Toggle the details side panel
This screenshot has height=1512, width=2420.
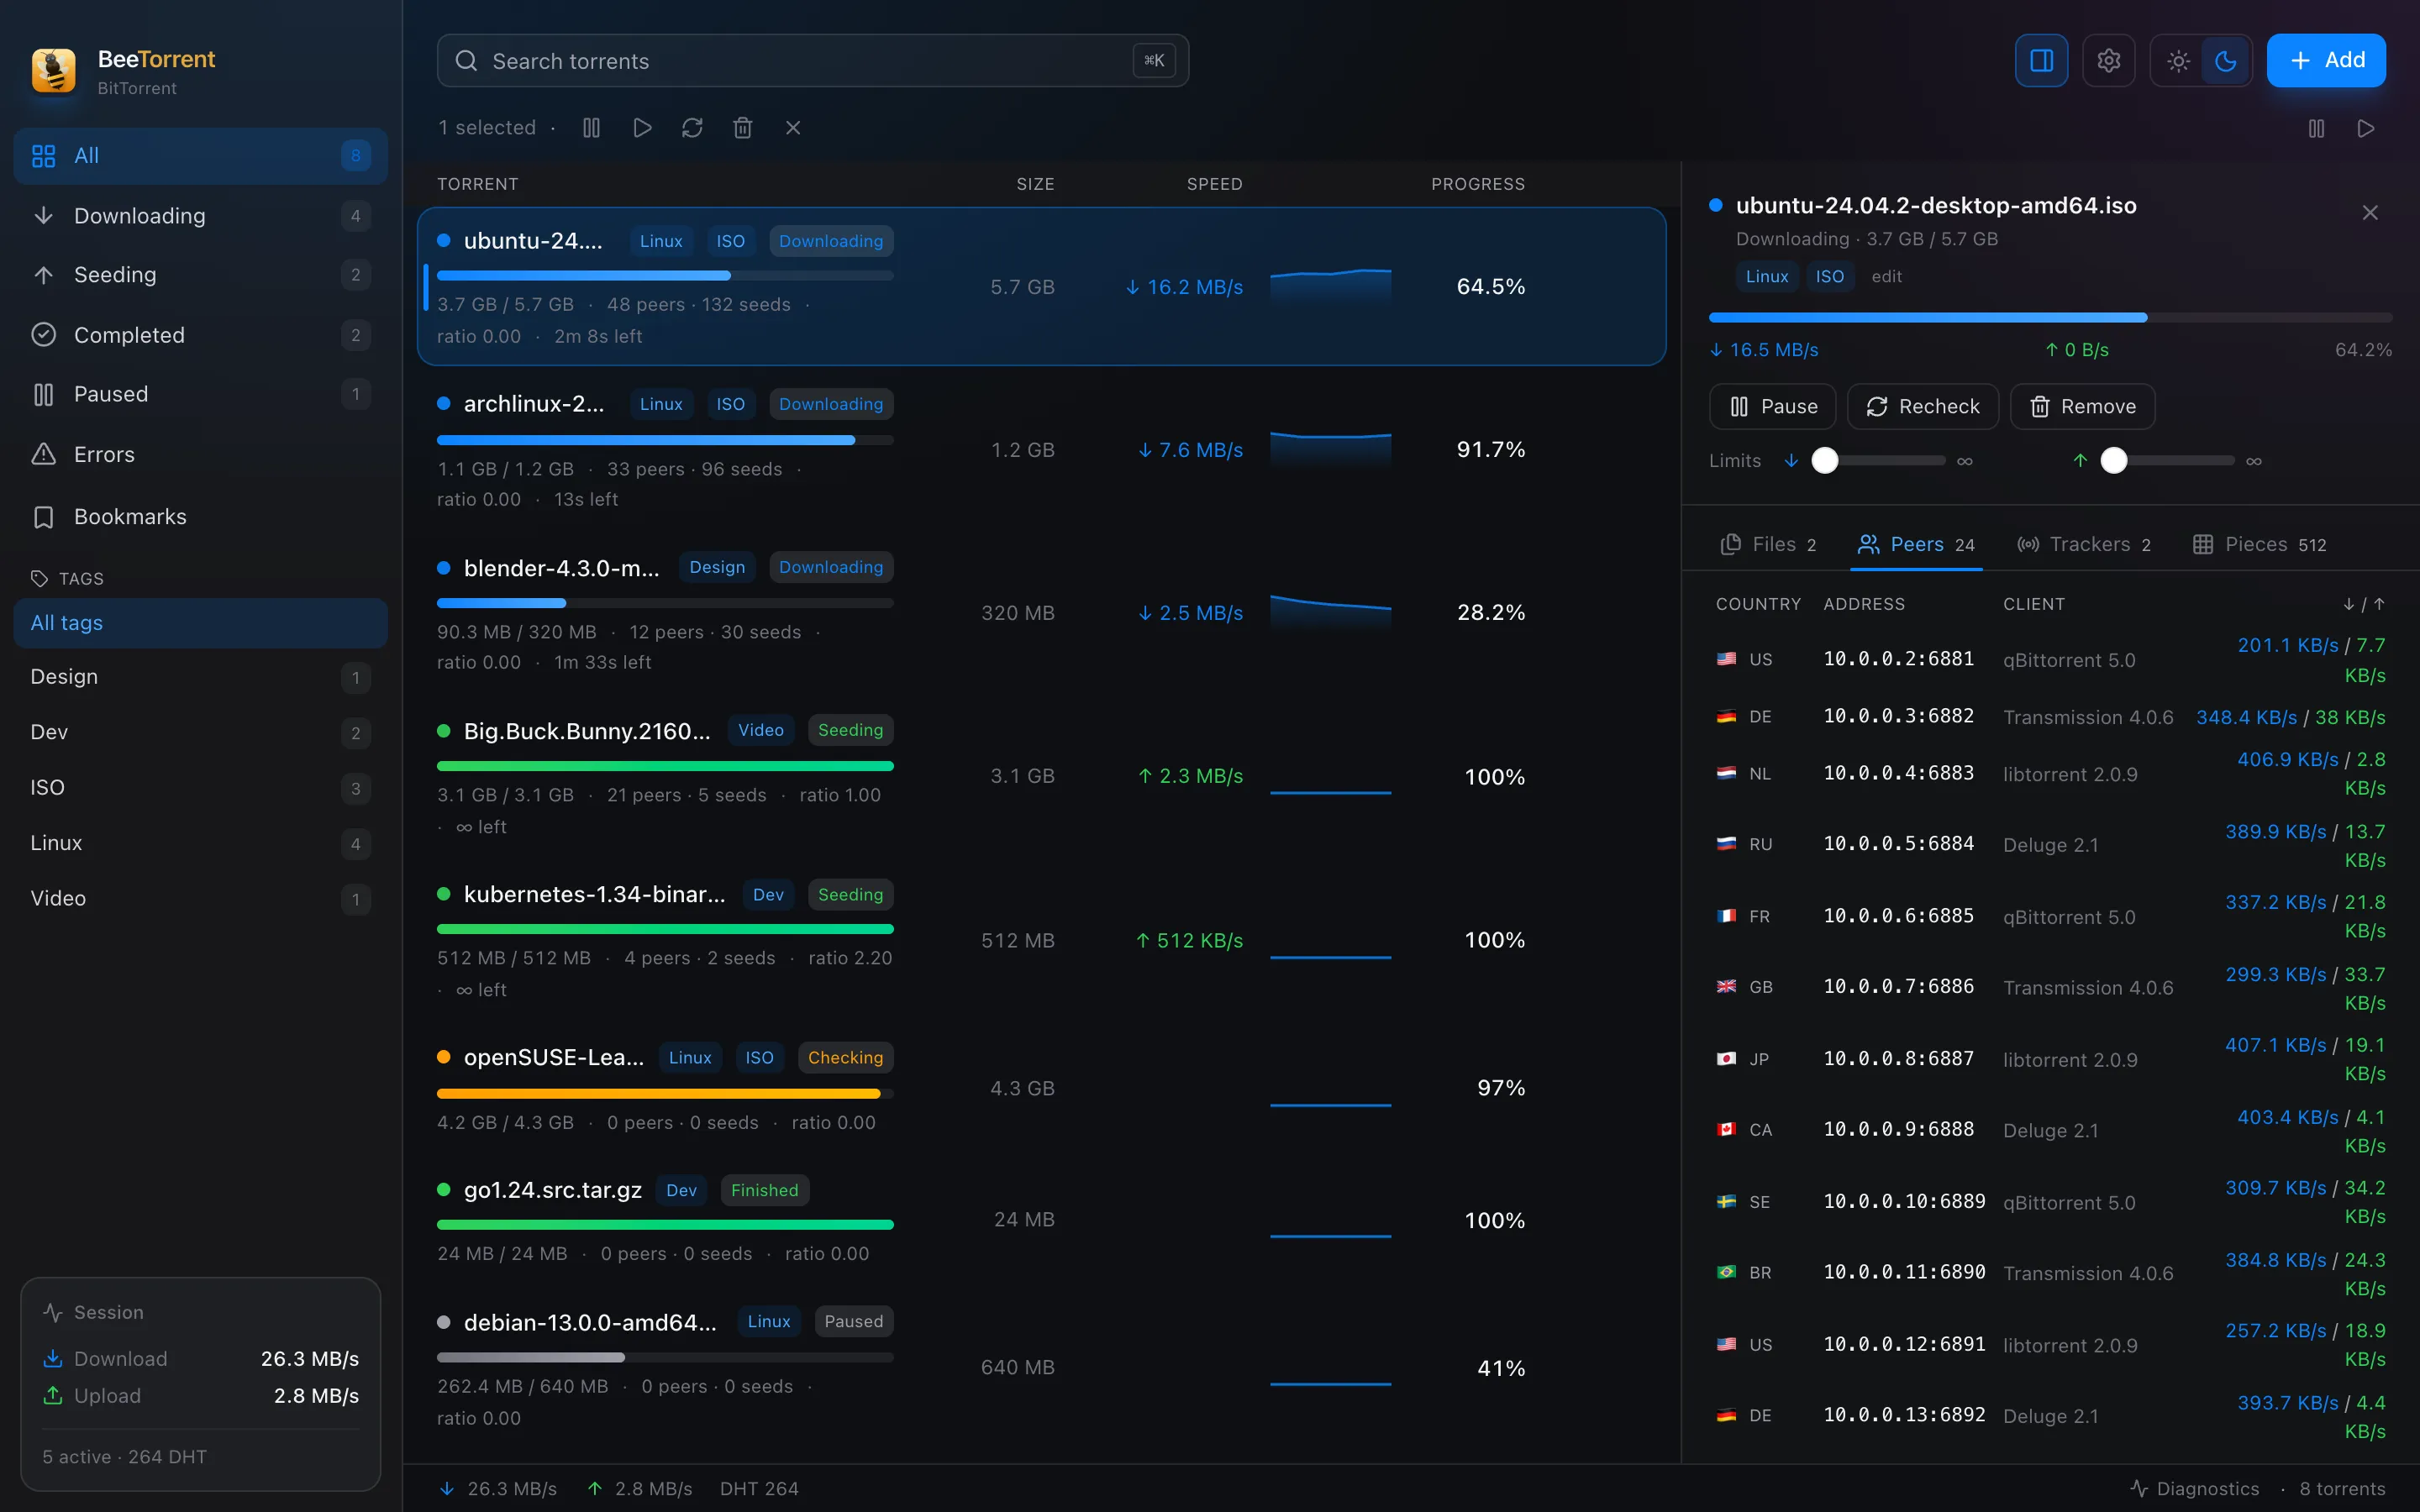(x=2041, y=61)
